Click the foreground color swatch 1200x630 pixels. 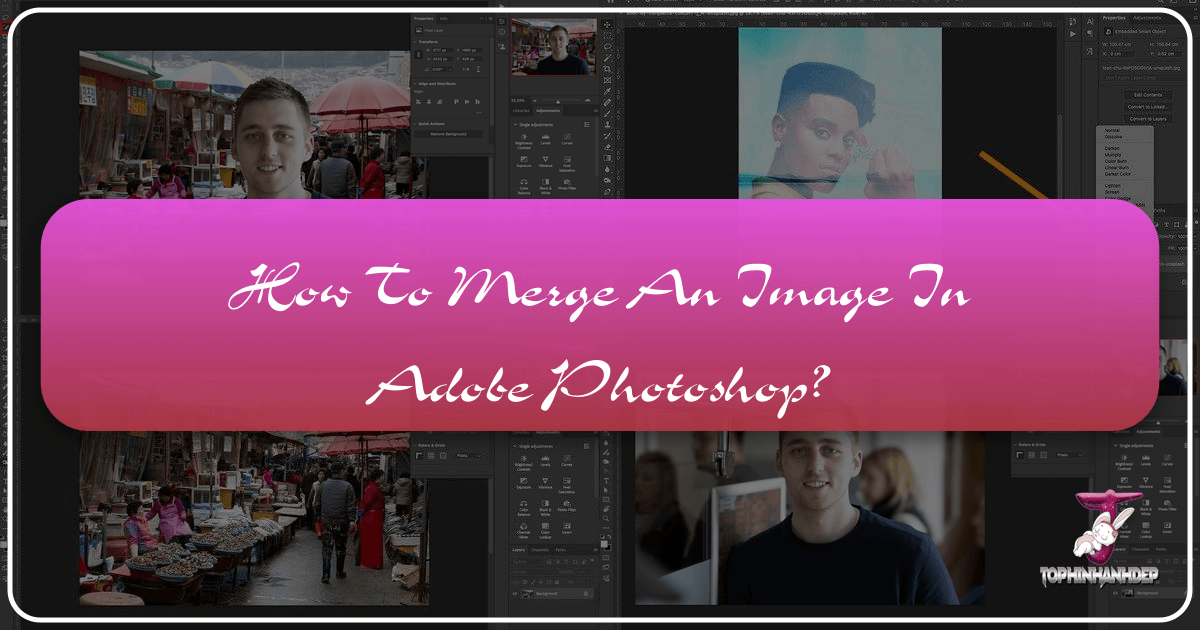pos(605,546)
